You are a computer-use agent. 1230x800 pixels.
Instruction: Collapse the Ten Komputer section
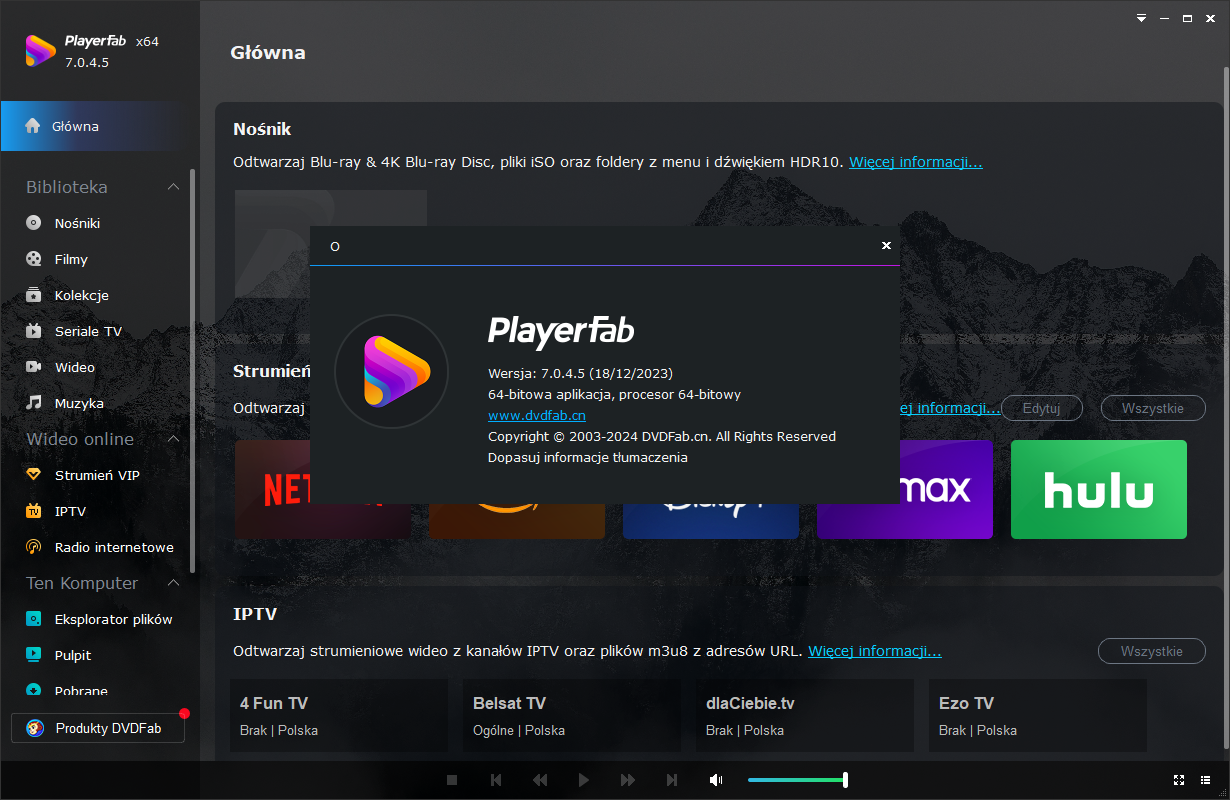[x=173, y=583]
